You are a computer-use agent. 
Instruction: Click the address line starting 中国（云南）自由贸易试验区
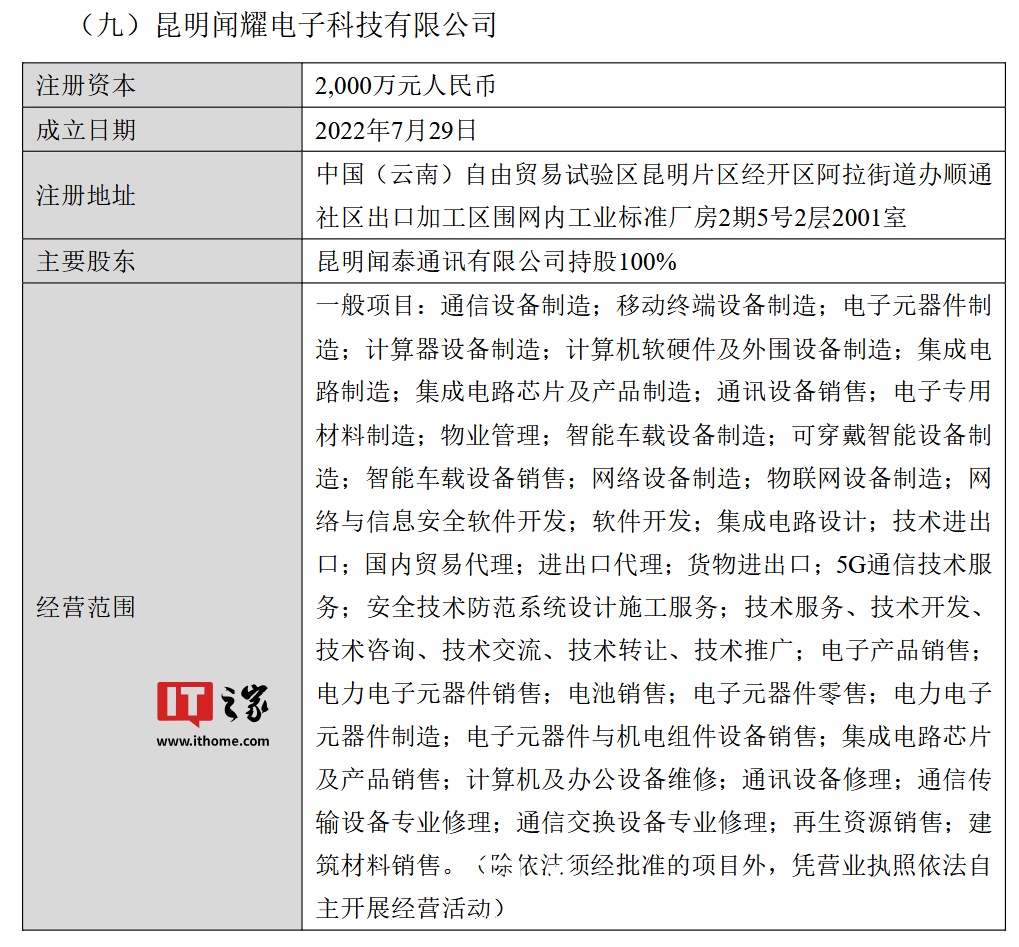pos(654,174)
